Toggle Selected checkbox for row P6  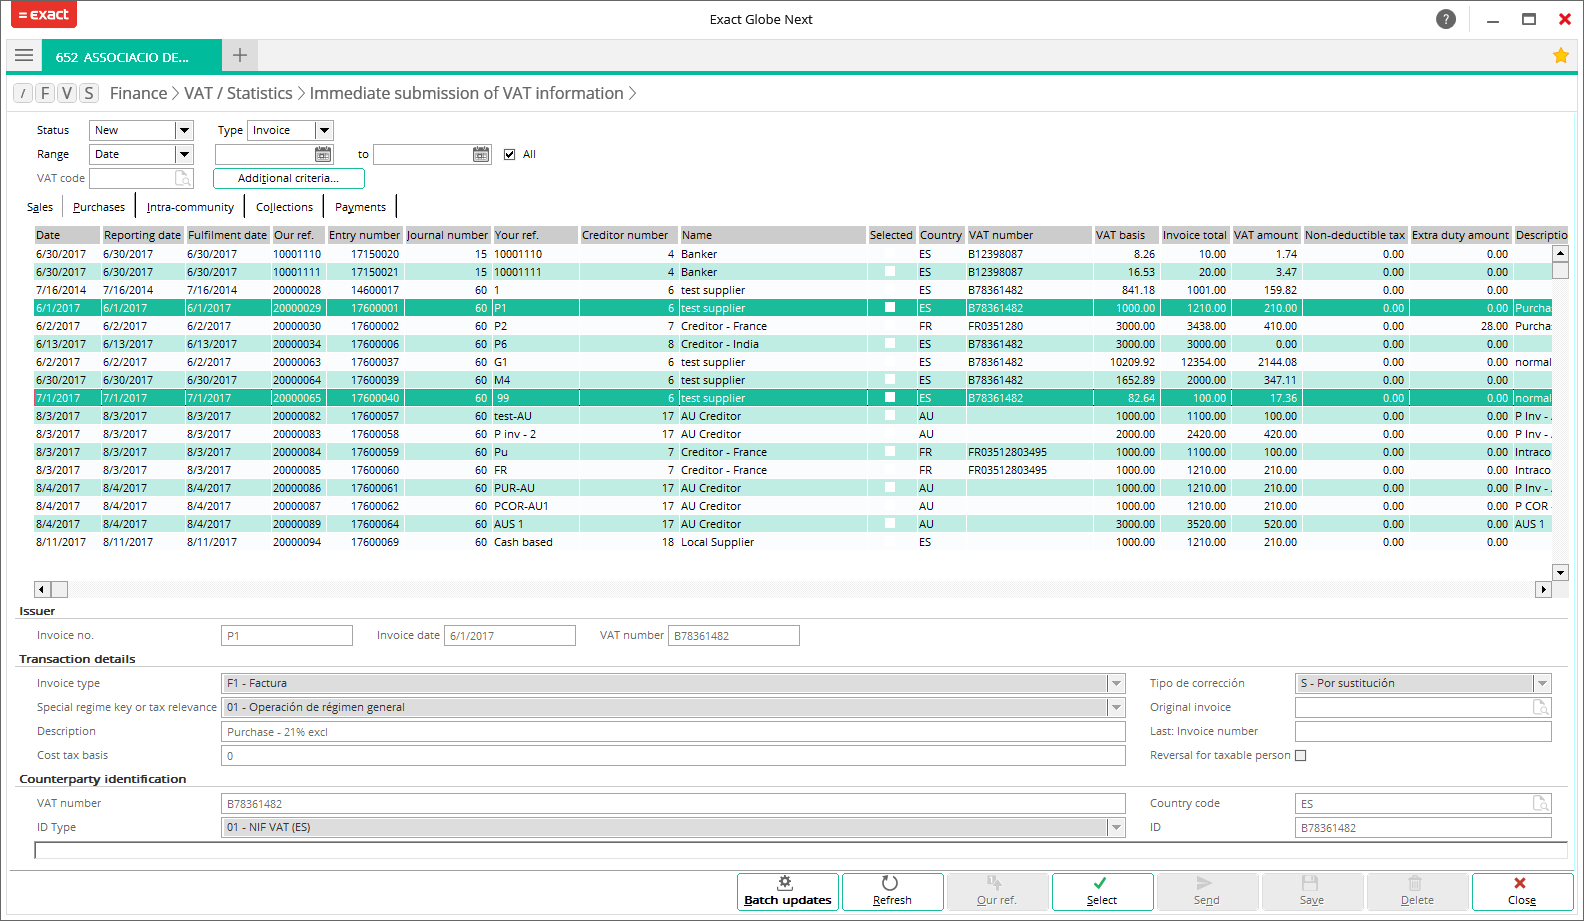(890, 344)
